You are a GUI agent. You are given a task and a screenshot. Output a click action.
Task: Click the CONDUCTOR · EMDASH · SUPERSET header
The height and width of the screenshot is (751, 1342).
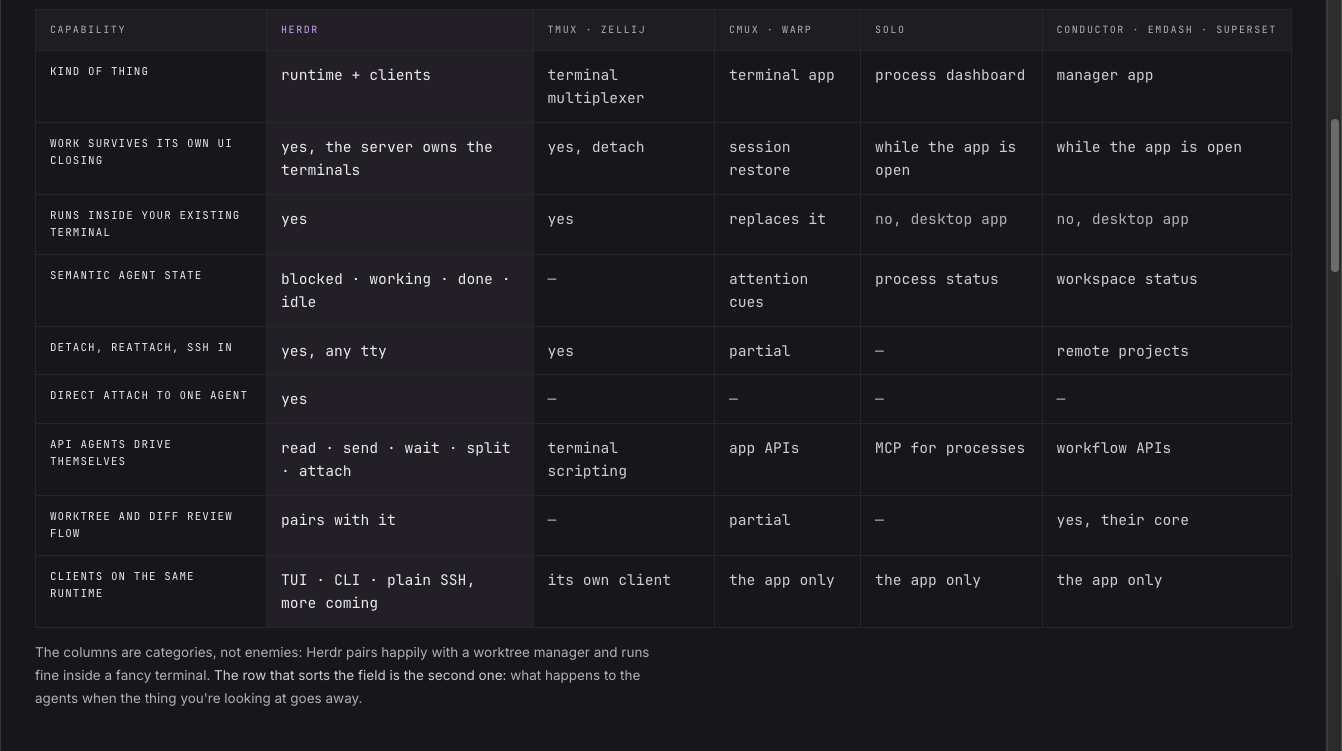1166,30
